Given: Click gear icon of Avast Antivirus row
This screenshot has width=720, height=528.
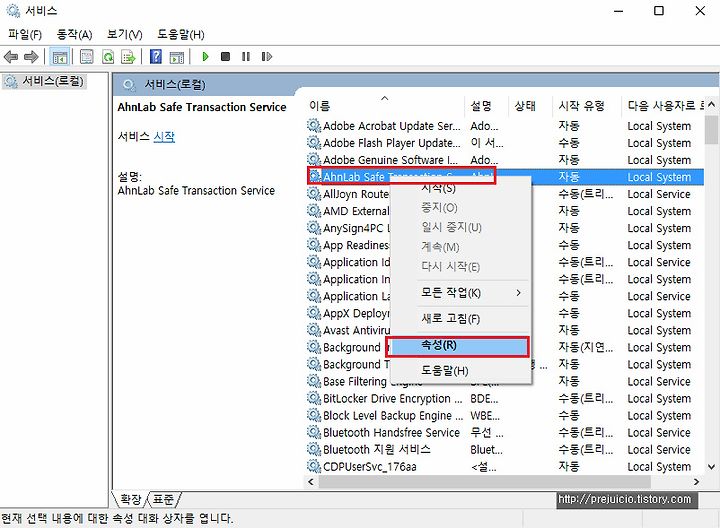Looking at the screenshot, I should tap(314, 330).
